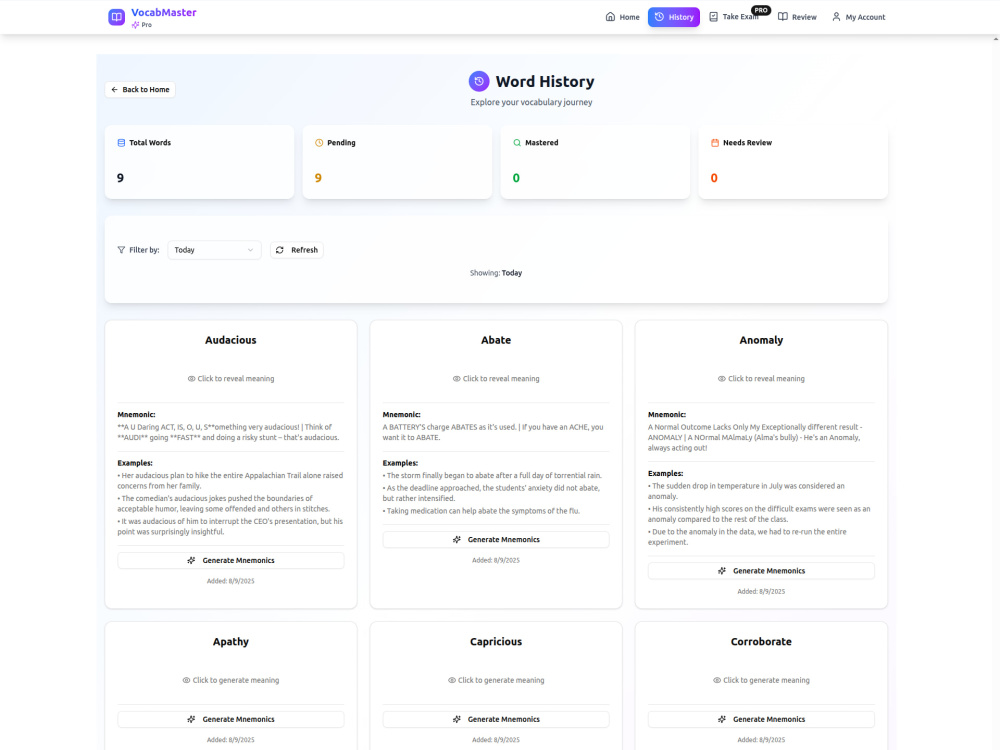
Task: Click the Word History heading
Action: click(x=545, y=82)
